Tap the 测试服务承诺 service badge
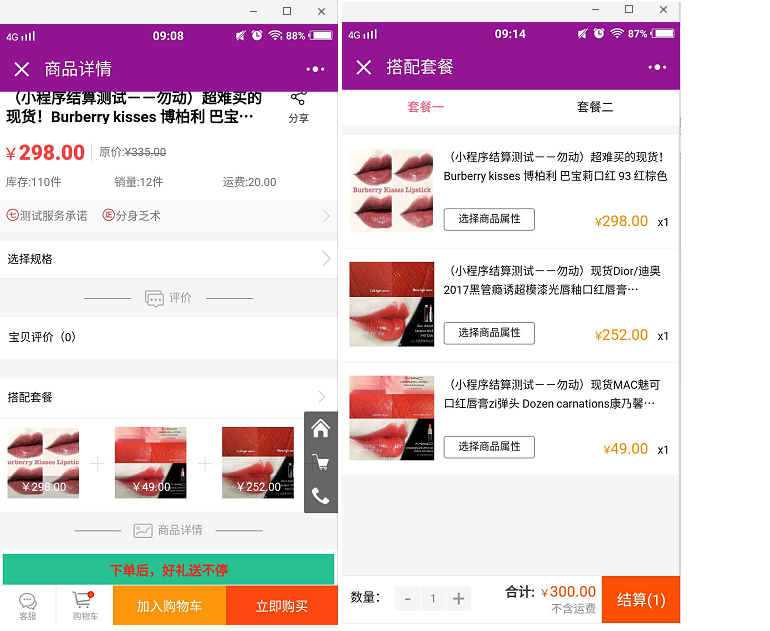Screen dimensions: 770x631 (x=47, y=216)
